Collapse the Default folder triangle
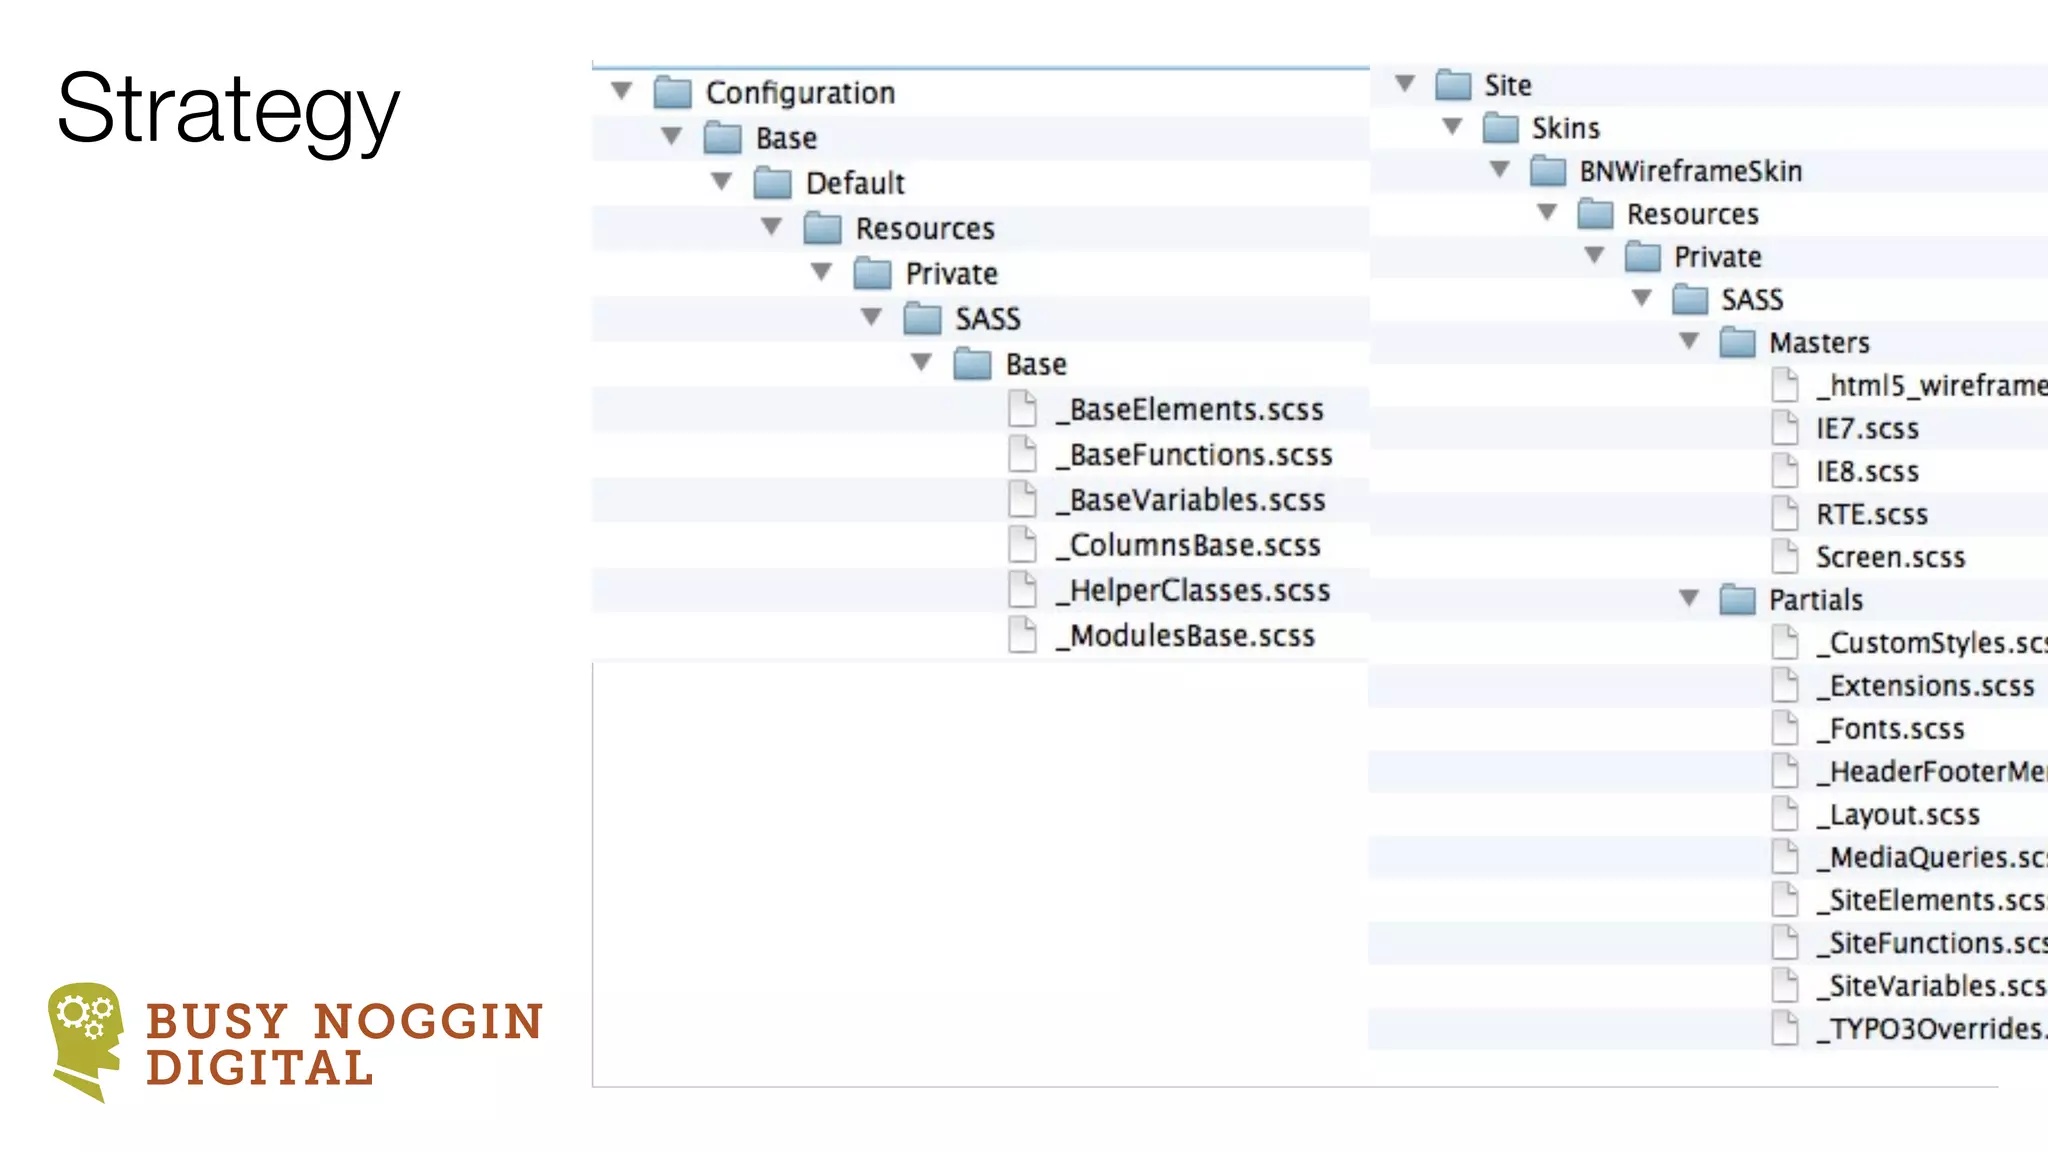 coord(722,182)
